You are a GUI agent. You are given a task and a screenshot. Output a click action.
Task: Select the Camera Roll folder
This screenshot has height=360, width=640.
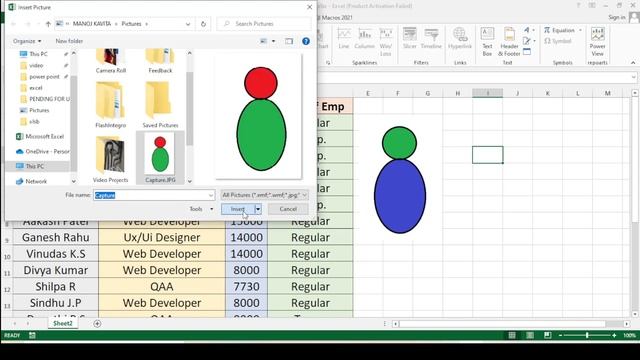pyautogui.click(x=111, y=61)
